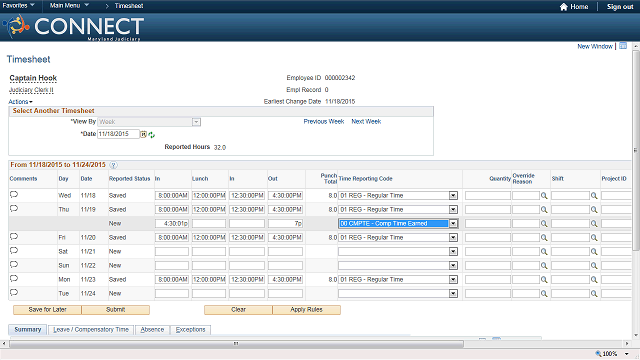Open comment bubble for Sun 11/22
640x360 pixels.
tap(14, 264)
